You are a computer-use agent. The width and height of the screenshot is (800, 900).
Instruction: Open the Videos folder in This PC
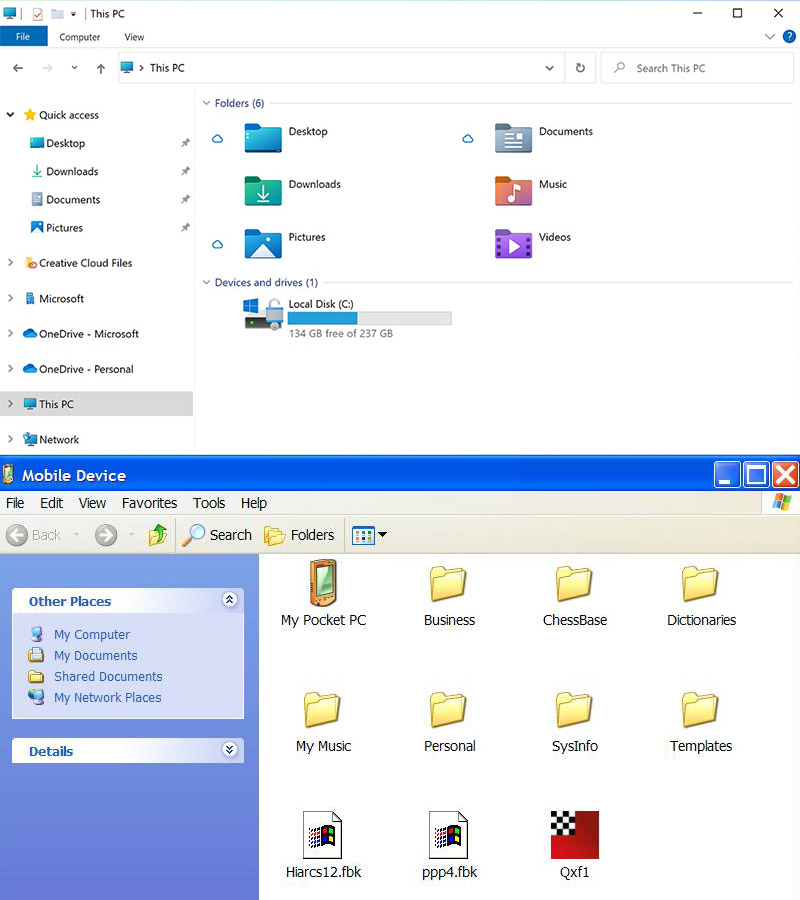(x=513, y=244)
